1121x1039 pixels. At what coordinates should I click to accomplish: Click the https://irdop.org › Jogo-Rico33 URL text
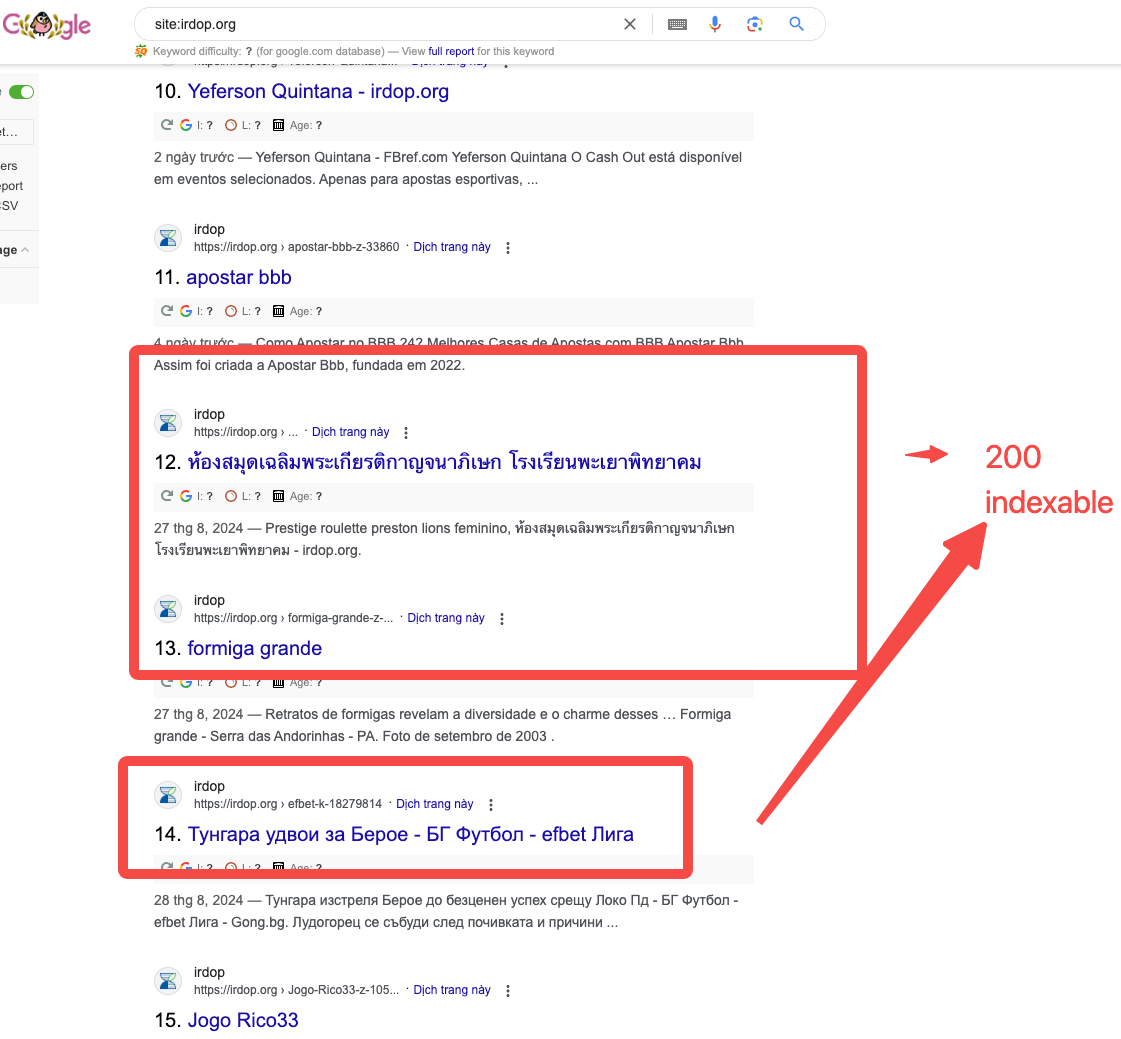pos(297,990)
